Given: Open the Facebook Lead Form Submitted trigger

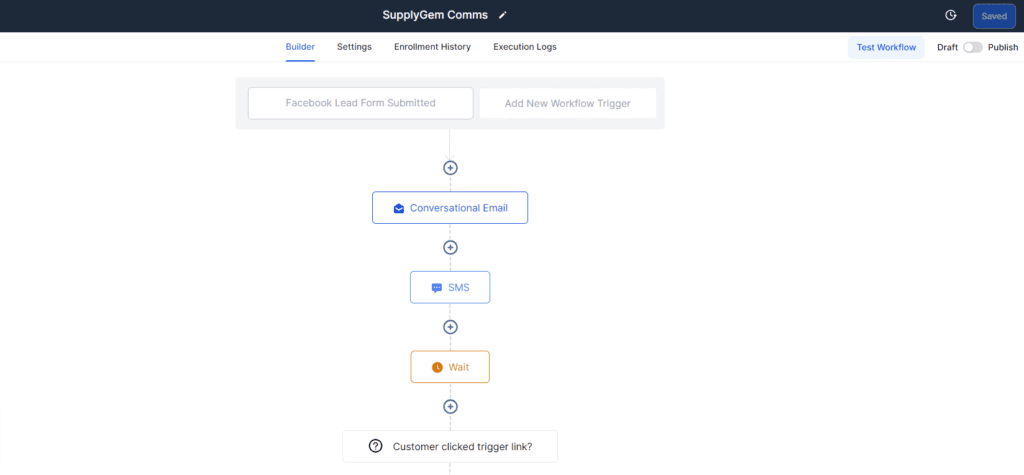Looking at the screenshot, I should click(x=360, y=103).
